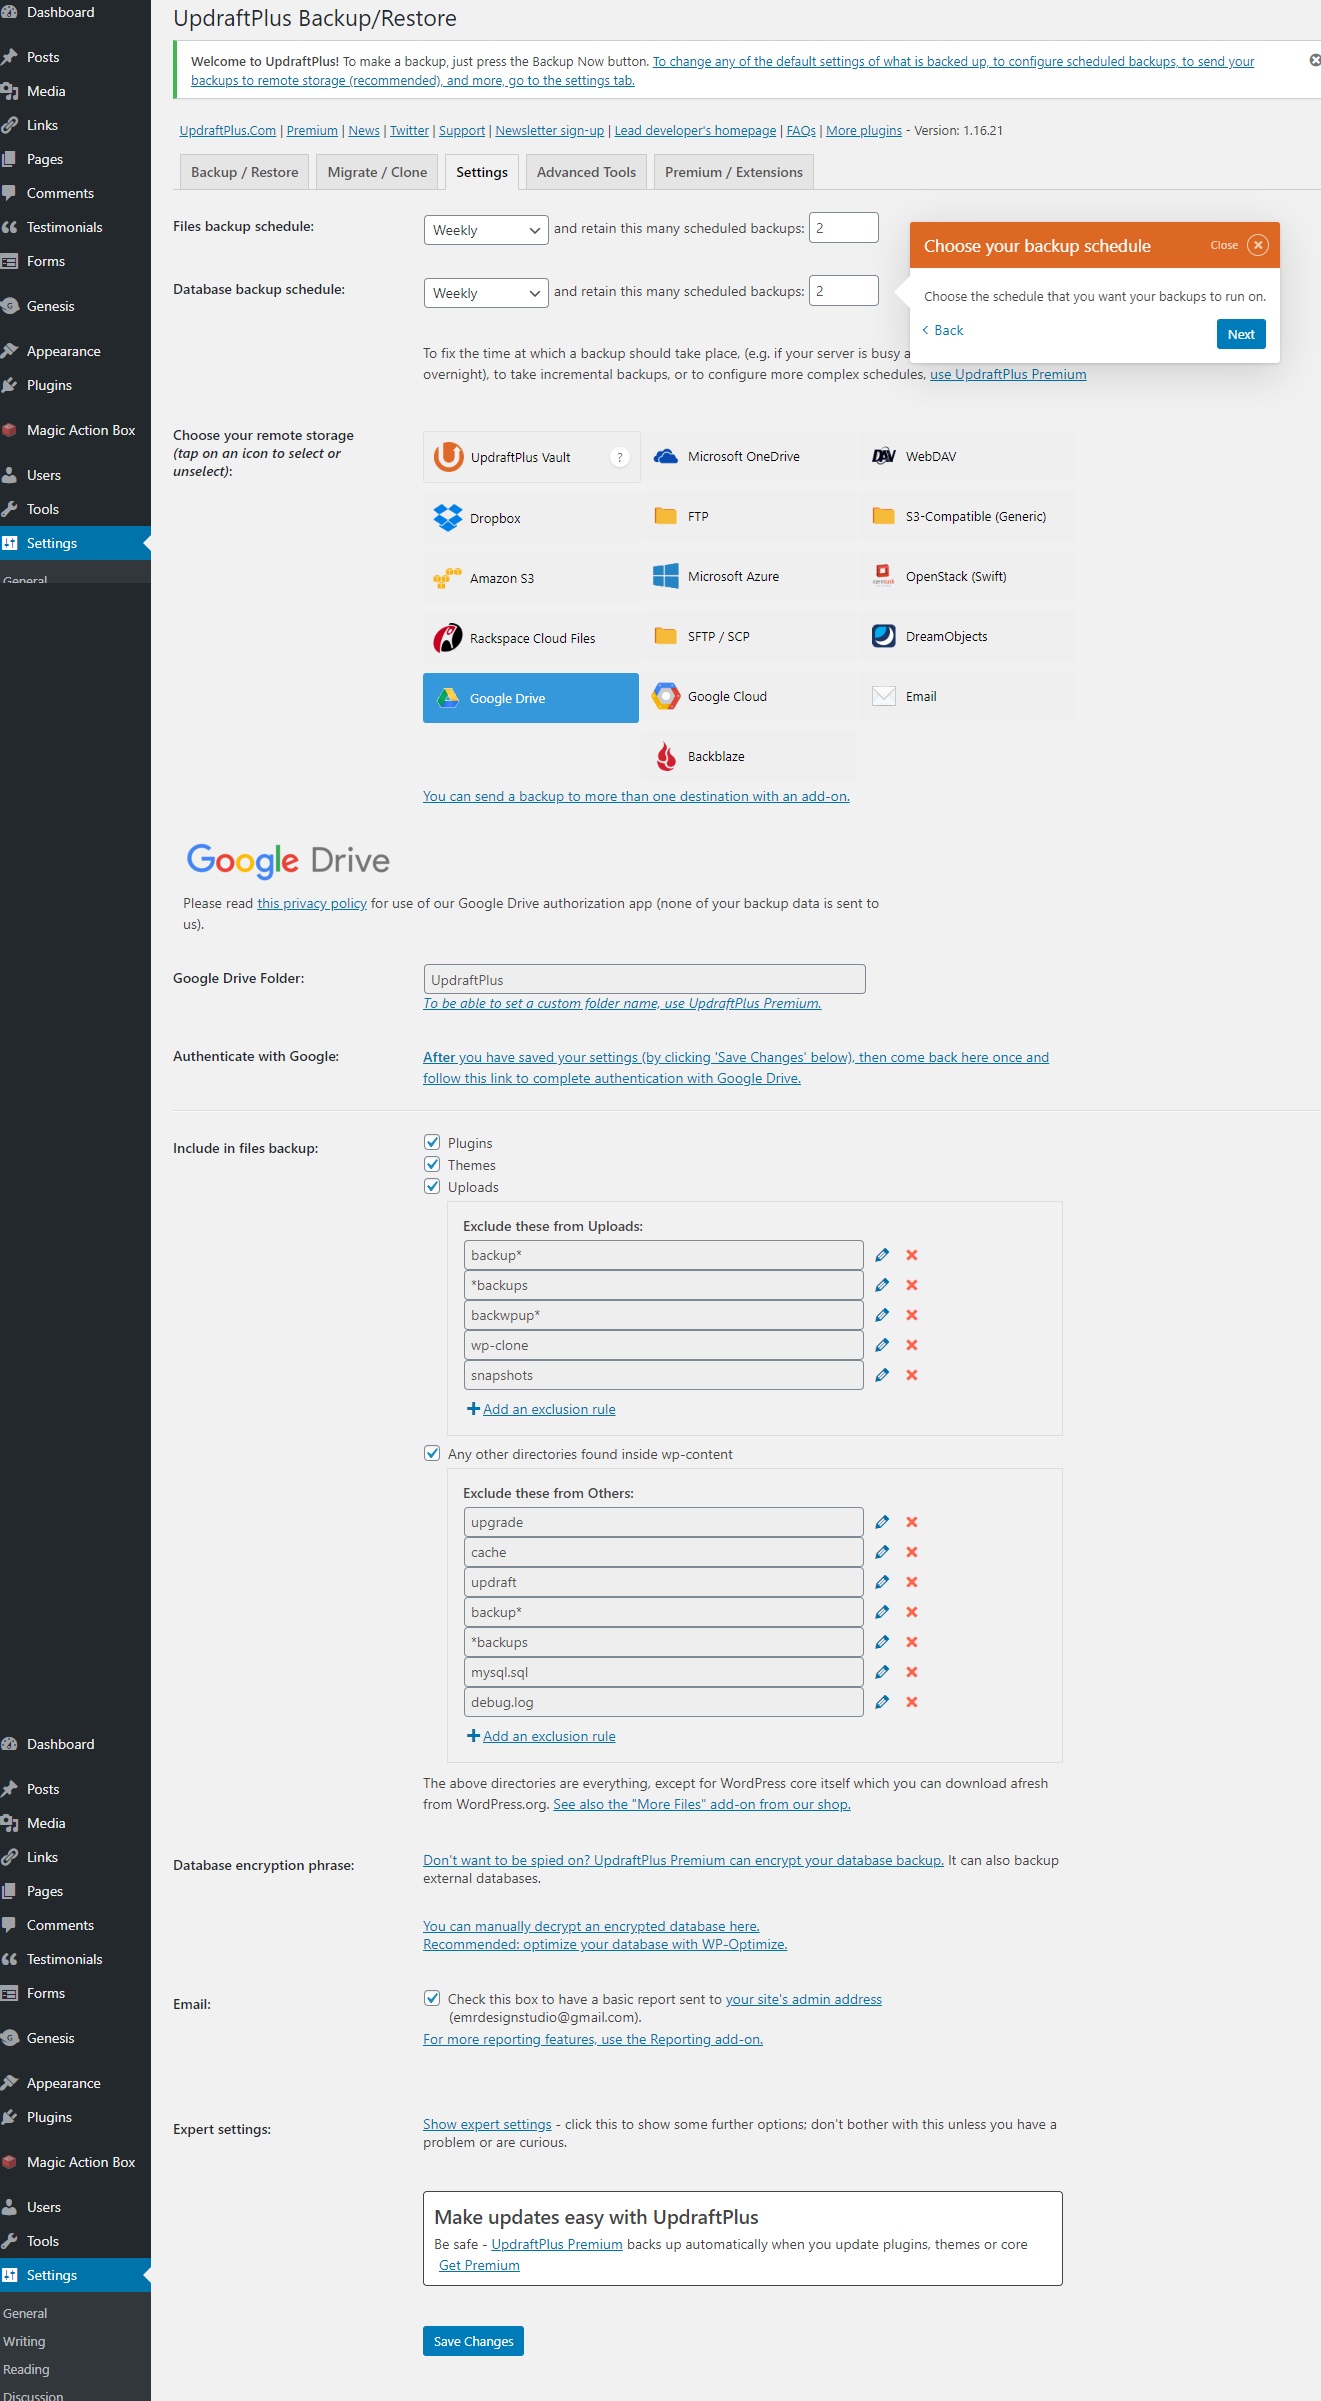This screenshot has height=2401, width=1321.
Task: Open the privacy policy link
Action: 312,903
